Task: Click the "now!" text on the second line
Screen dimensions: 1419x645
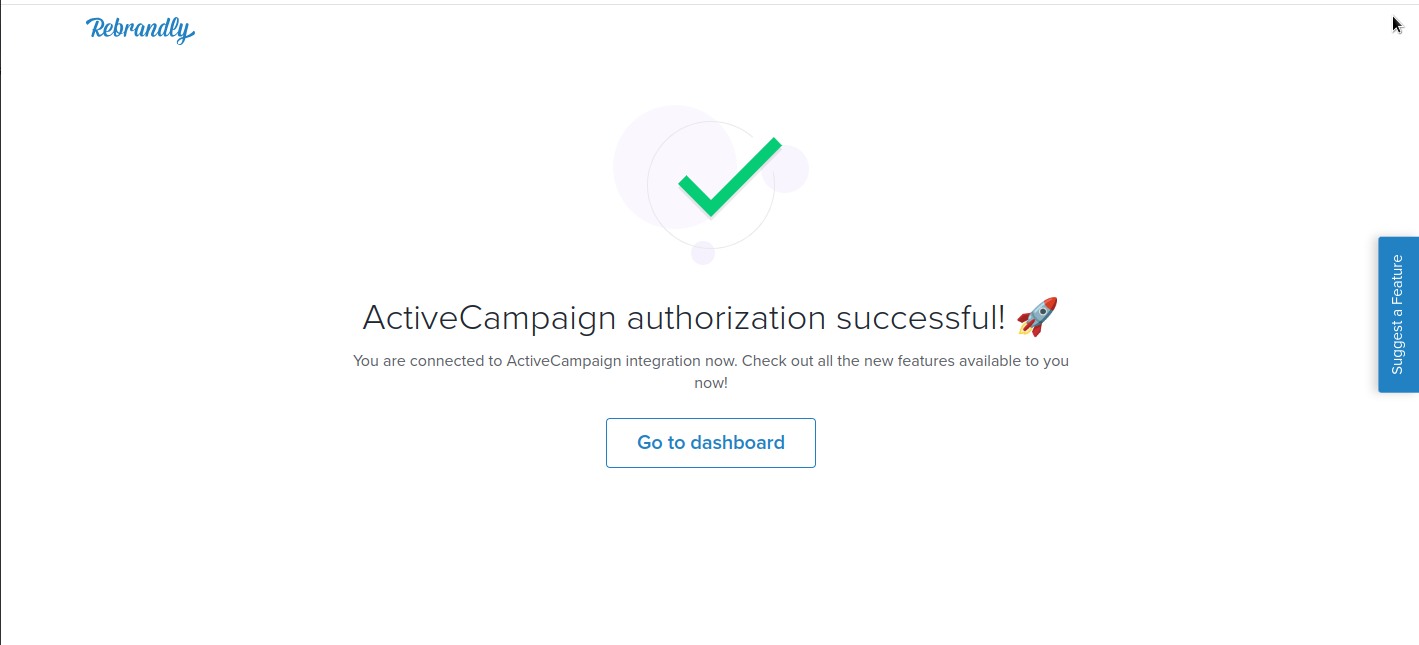Action: click(x=711, y=383)
